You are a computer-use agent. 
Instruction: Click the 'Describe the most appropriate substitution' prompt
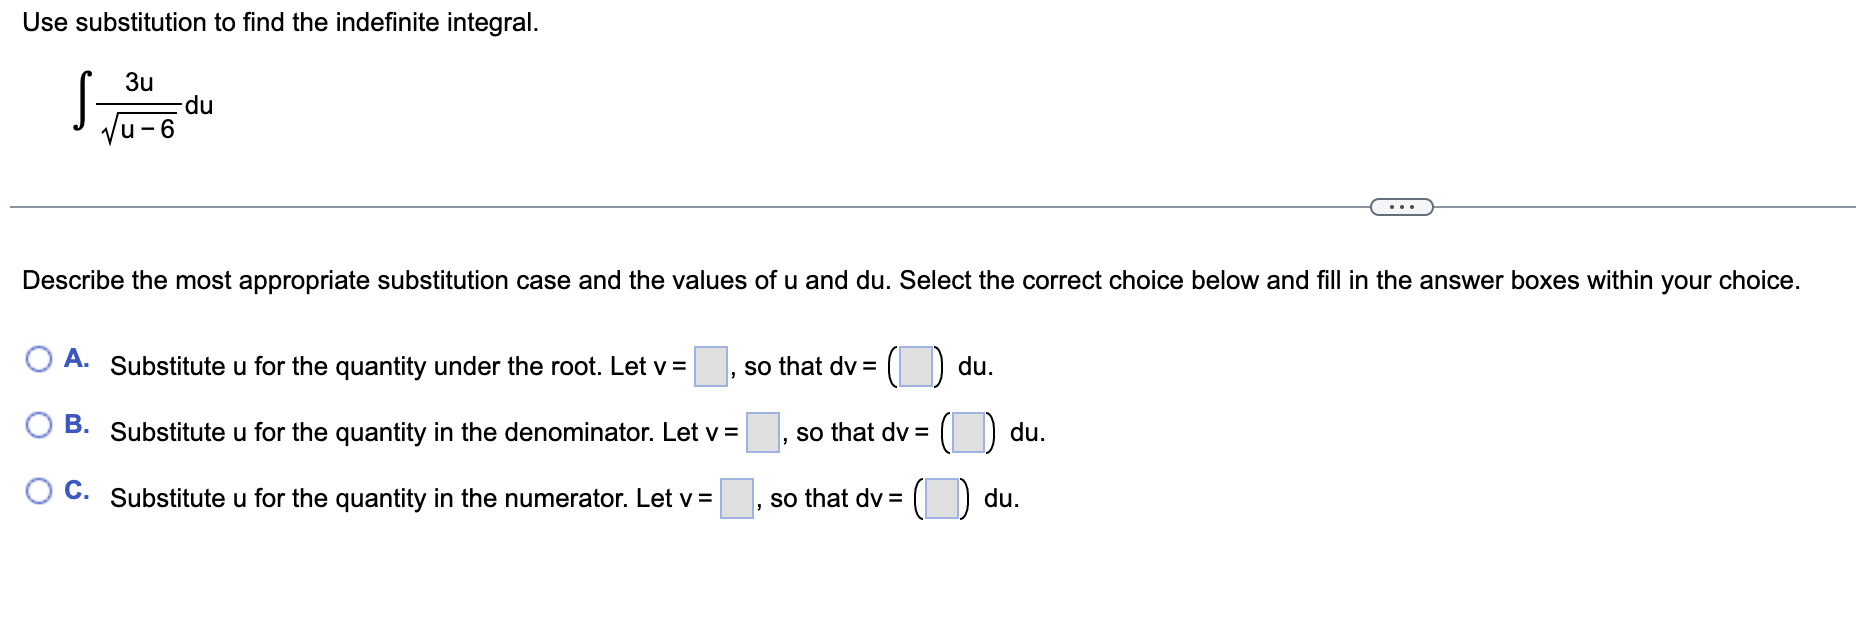[x=911, y=280]
